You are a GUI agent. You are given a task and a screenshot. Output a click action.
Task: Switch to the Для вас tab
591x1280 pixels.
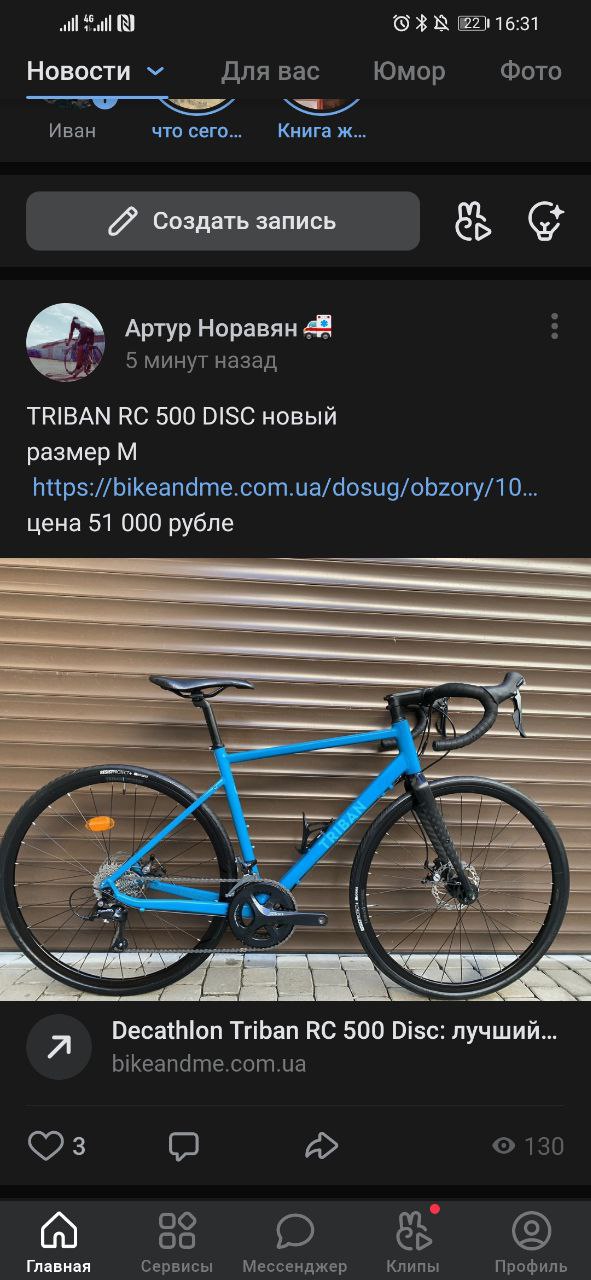[270, 71]
